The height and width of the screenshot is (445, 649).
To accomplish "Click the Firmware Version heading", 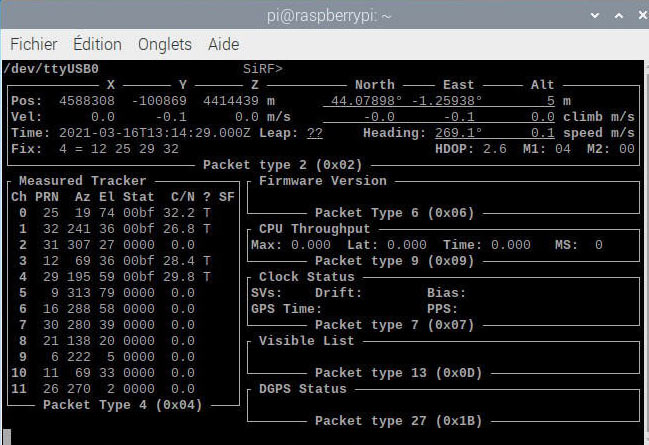I will pos(323,181).
